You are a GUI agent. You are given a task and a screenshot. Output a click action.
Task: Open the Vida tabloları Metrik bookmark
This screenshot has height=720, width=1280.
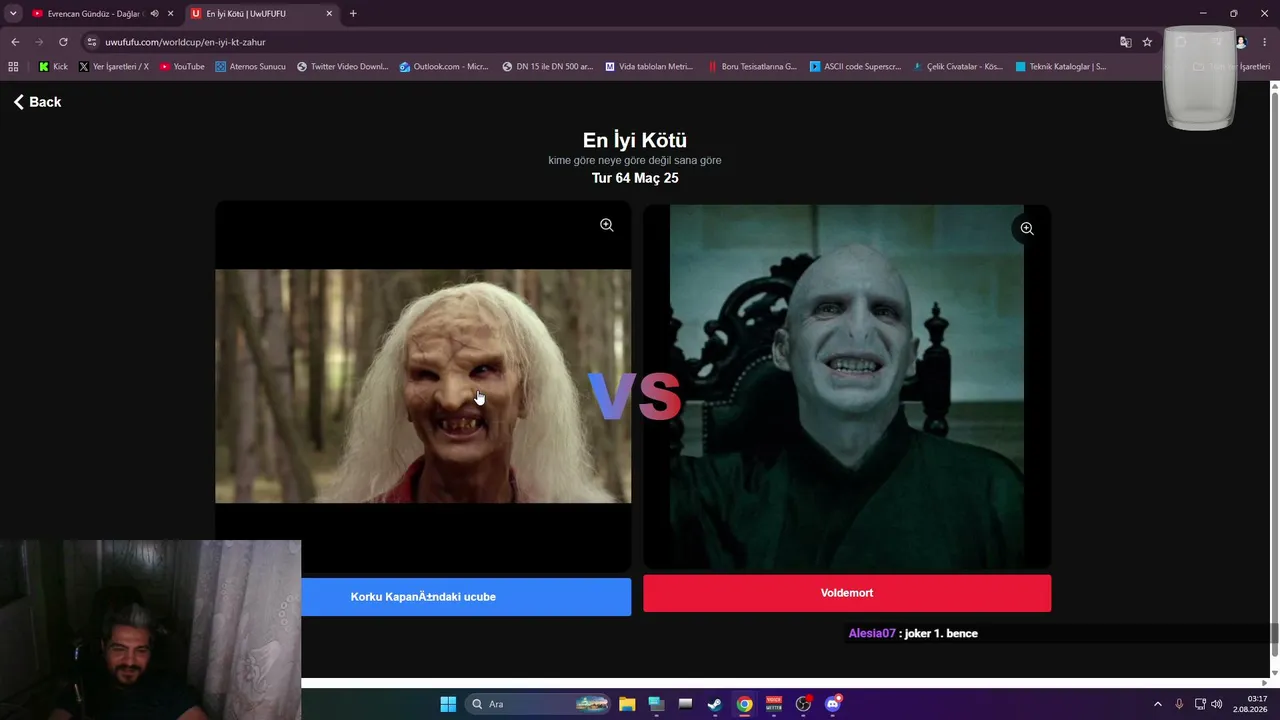pyautogui.click(x=649, y=67)
